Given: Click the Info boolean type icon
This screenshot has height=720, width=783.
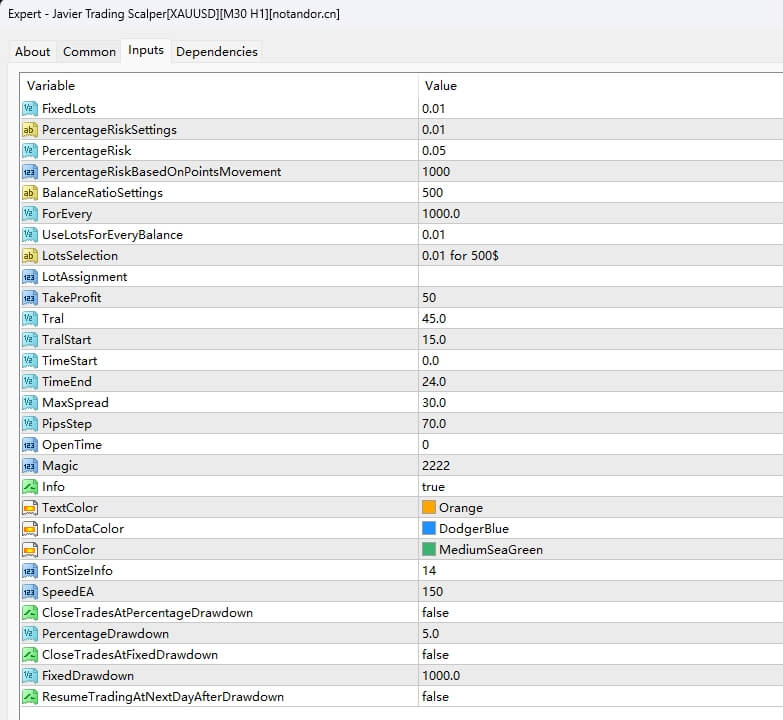Looking at the screenshot, I should pos(29,486).
